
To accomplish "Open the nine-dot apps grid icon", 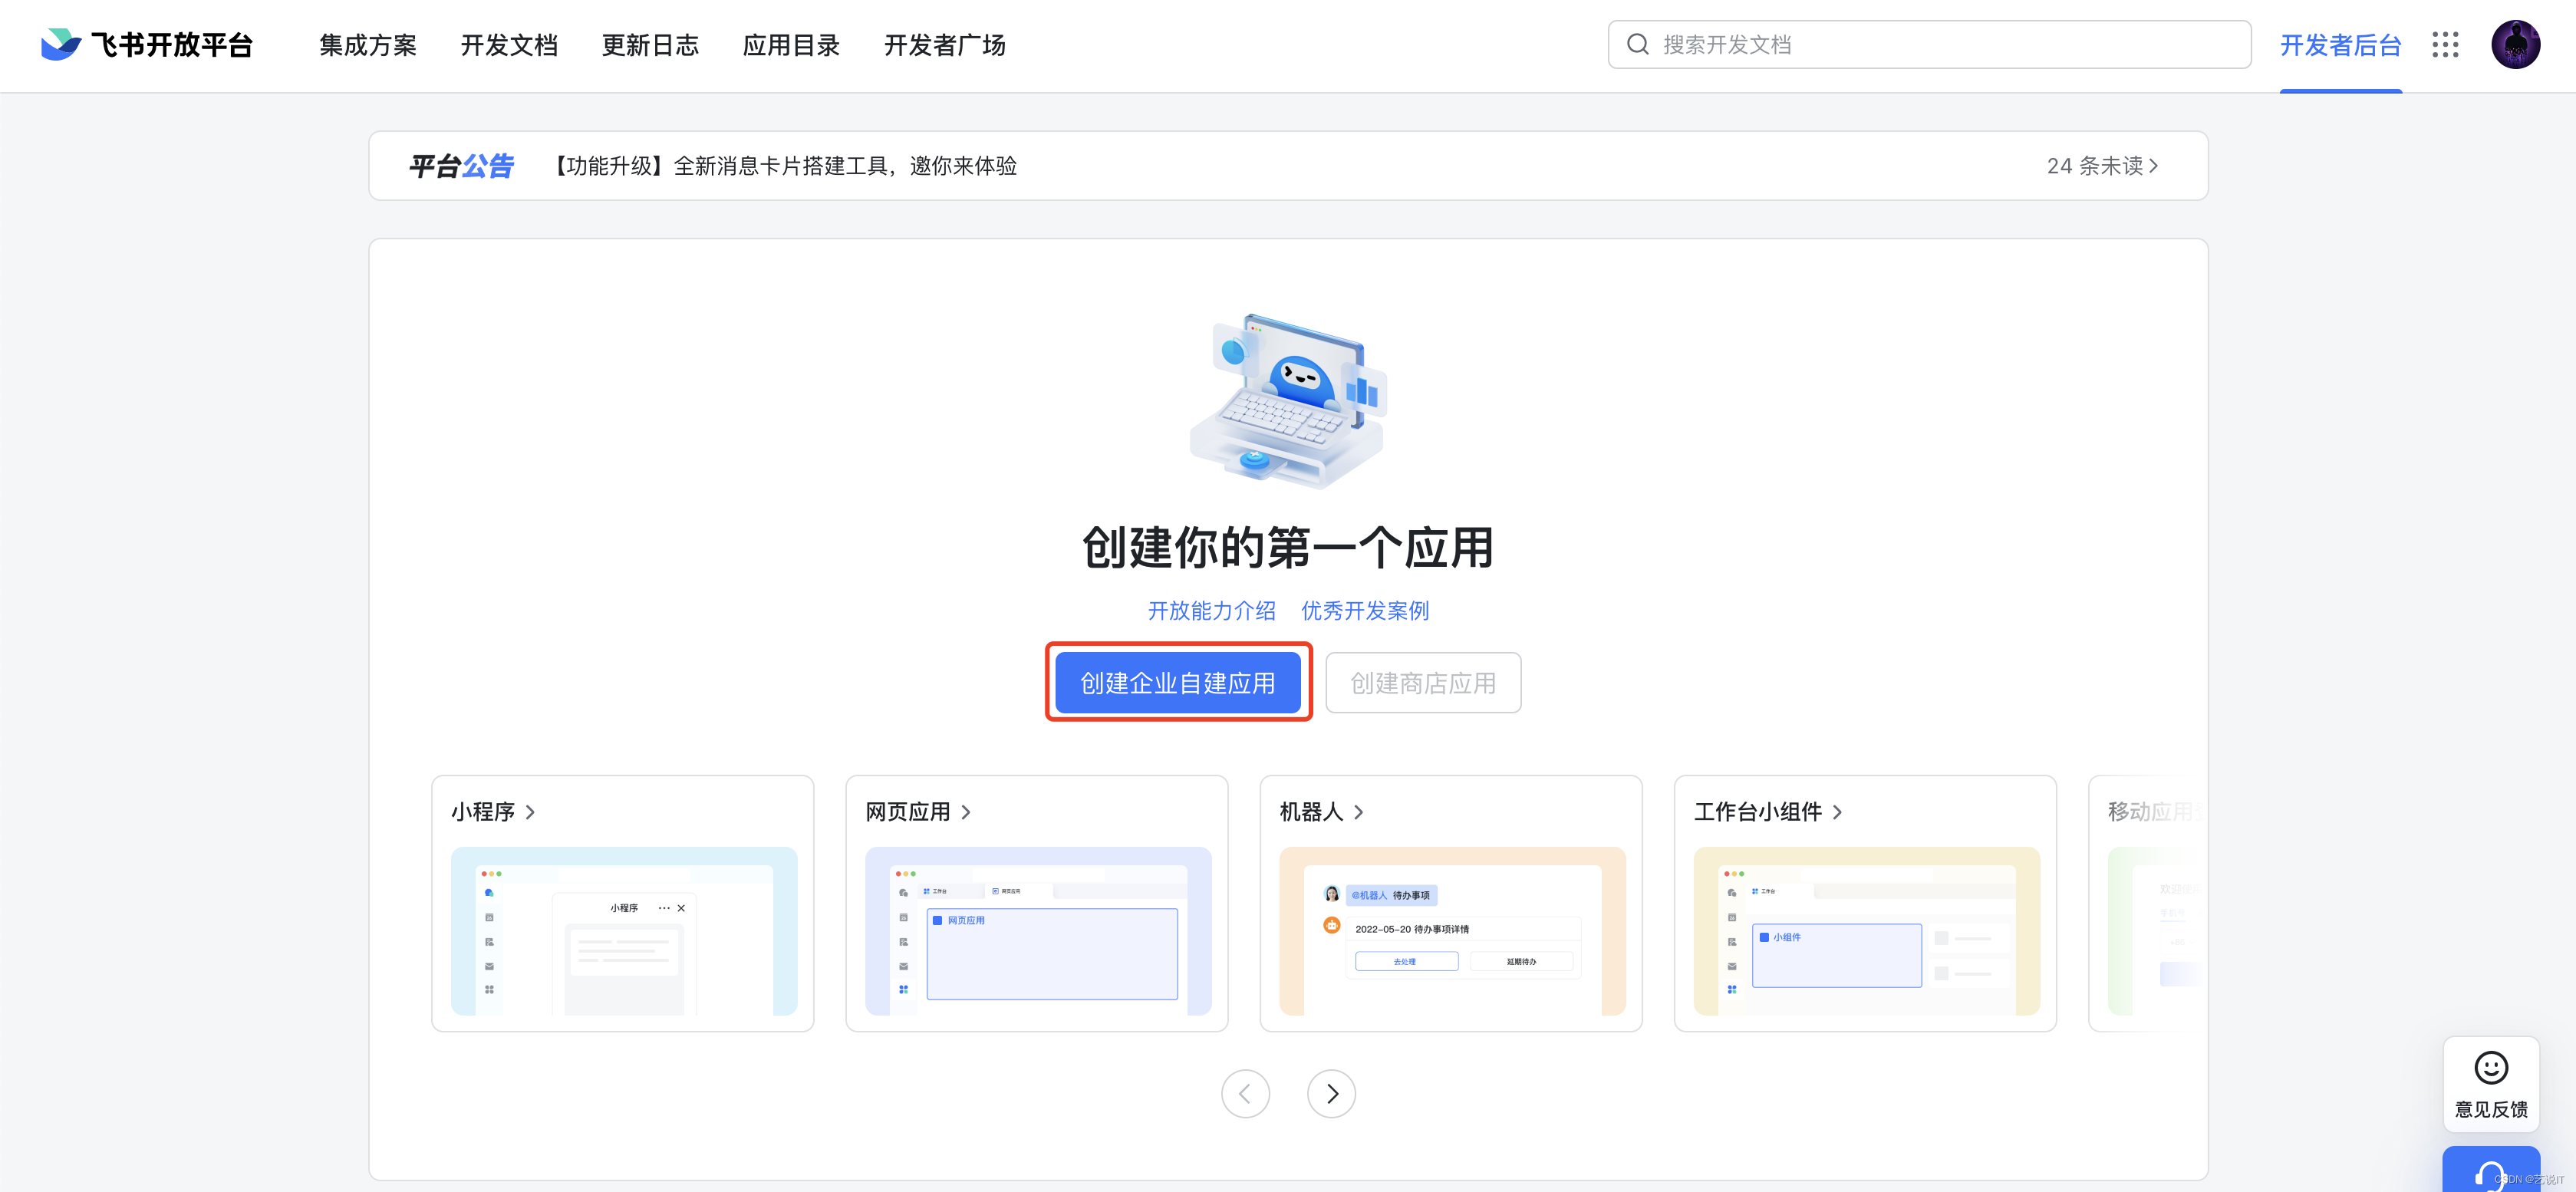I will point(2445,45).
